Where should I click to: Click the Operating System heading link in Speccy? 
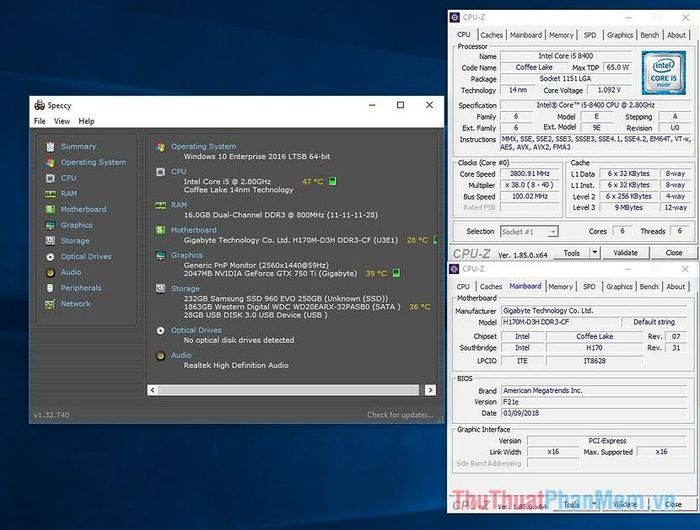204,146
